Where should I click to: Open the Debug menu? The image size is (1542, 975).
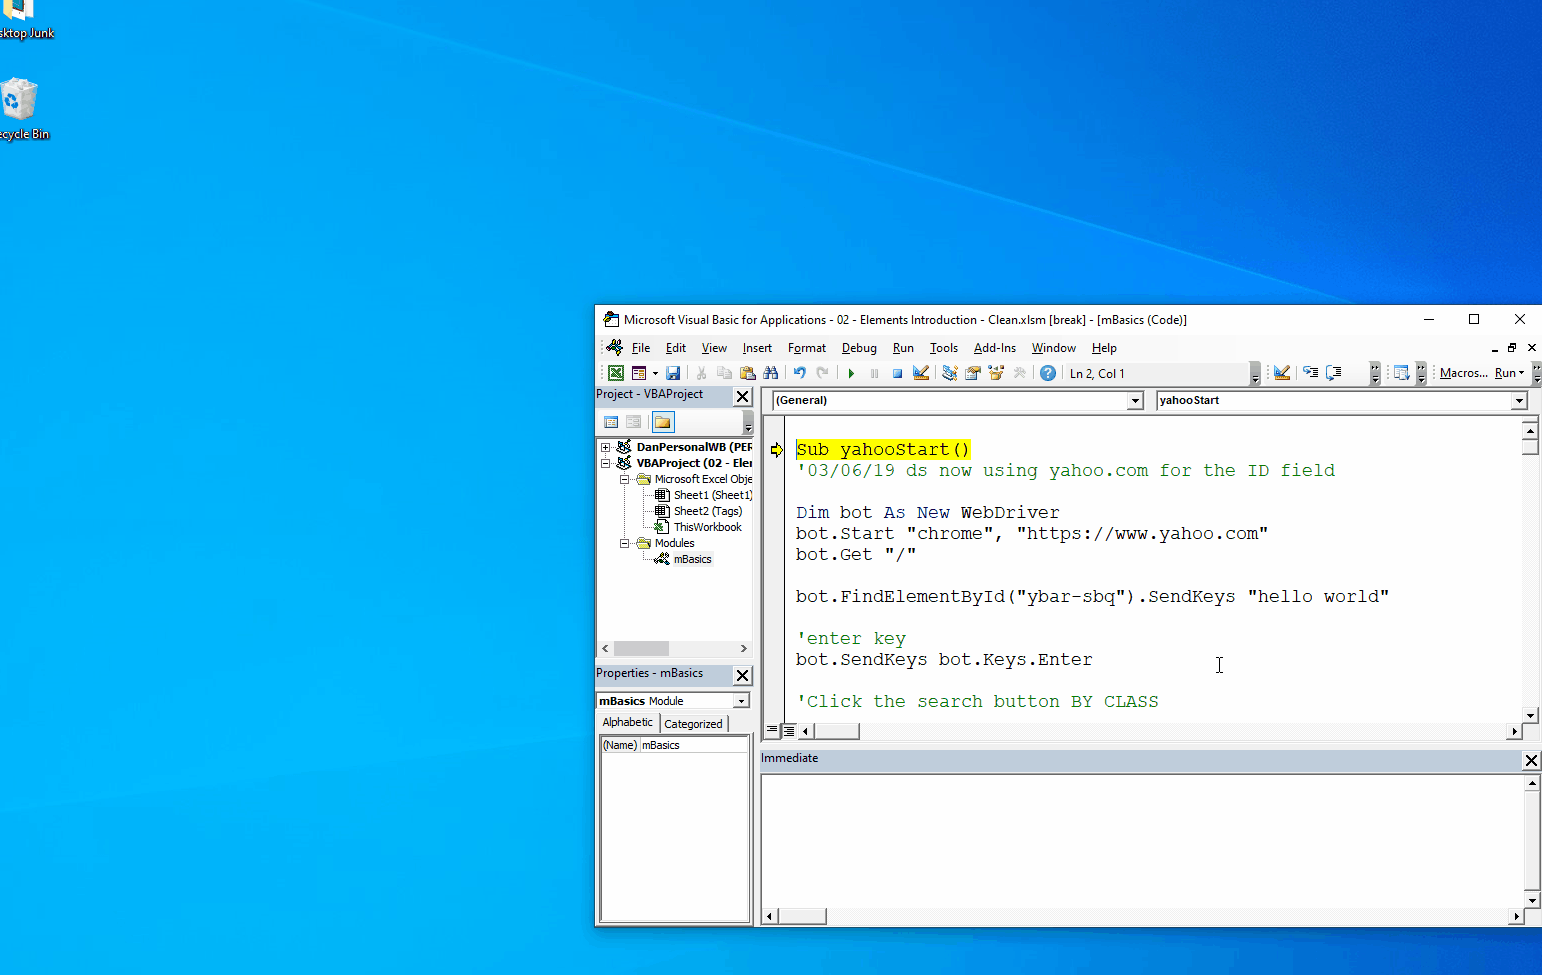[x=858, y=347]
